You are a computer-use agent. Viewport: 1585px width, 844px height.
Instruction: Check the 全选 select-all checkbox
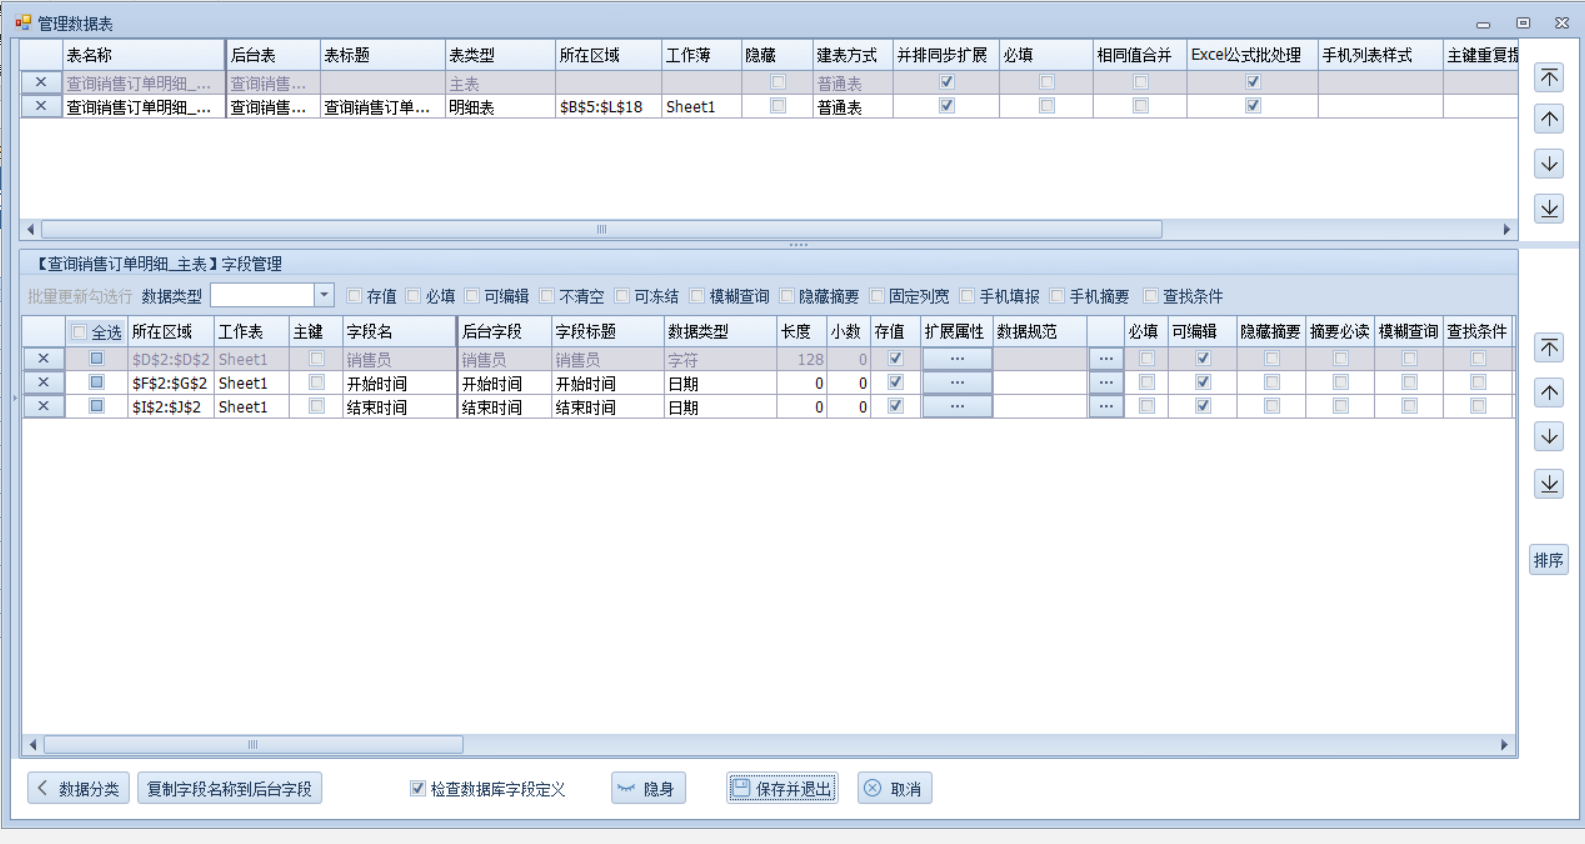coord(79,333)
